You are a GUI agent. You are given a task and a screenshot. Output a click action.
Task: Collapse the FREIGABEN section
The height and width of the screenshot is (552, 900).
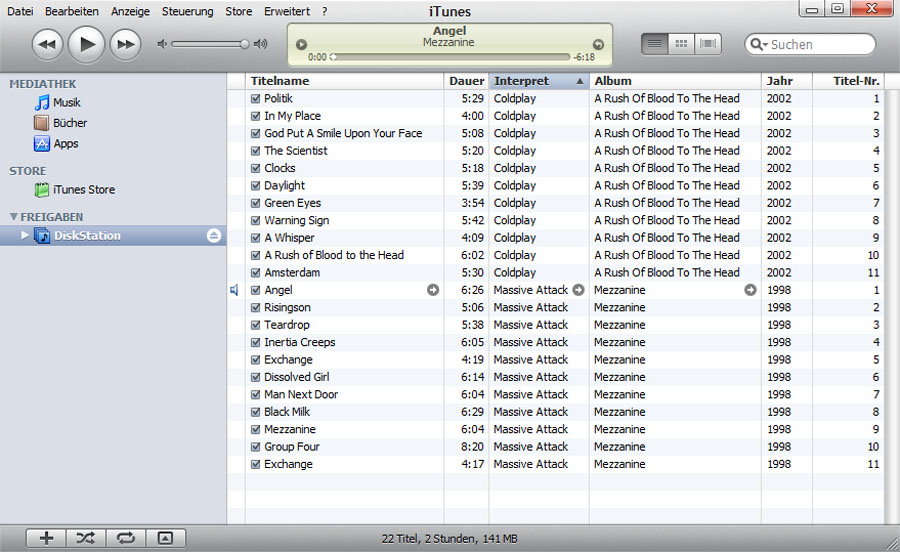(x=14, y=217)
